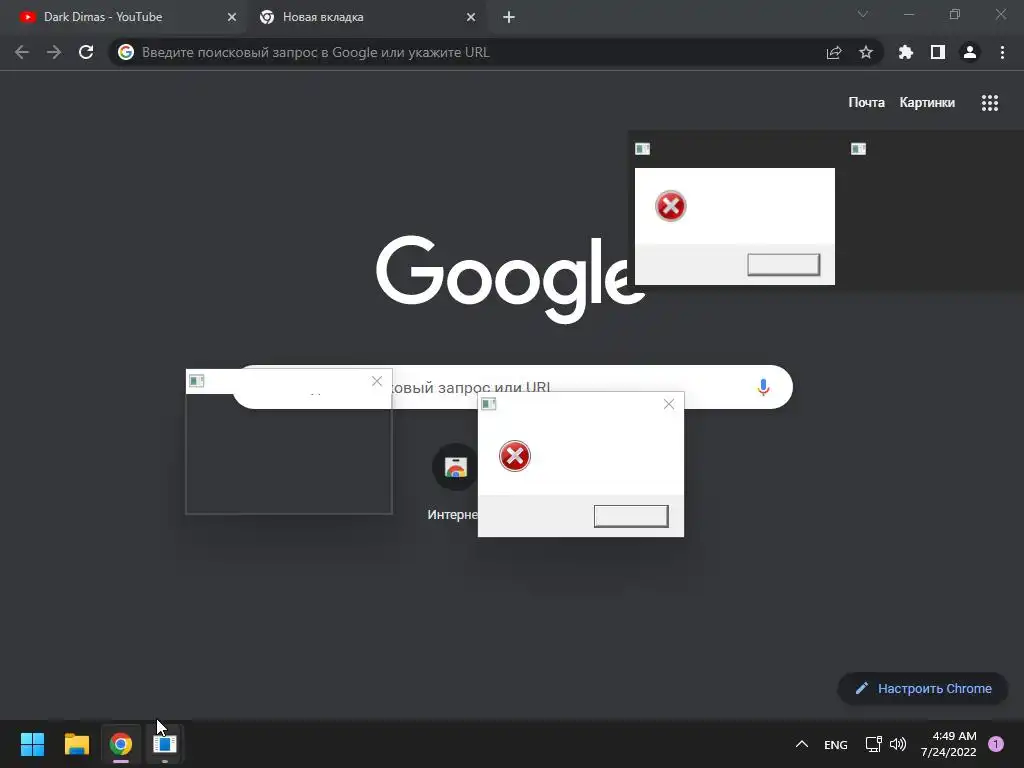Open the notification badge
1024x768 pixels.
click(996, 744)
